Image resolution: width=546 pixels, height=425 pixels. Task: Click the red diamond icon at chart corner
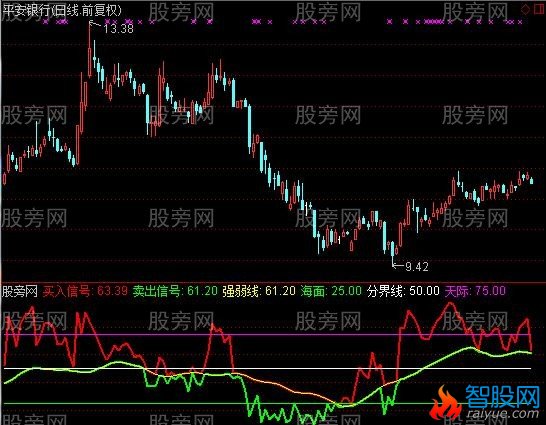[525, 9]
